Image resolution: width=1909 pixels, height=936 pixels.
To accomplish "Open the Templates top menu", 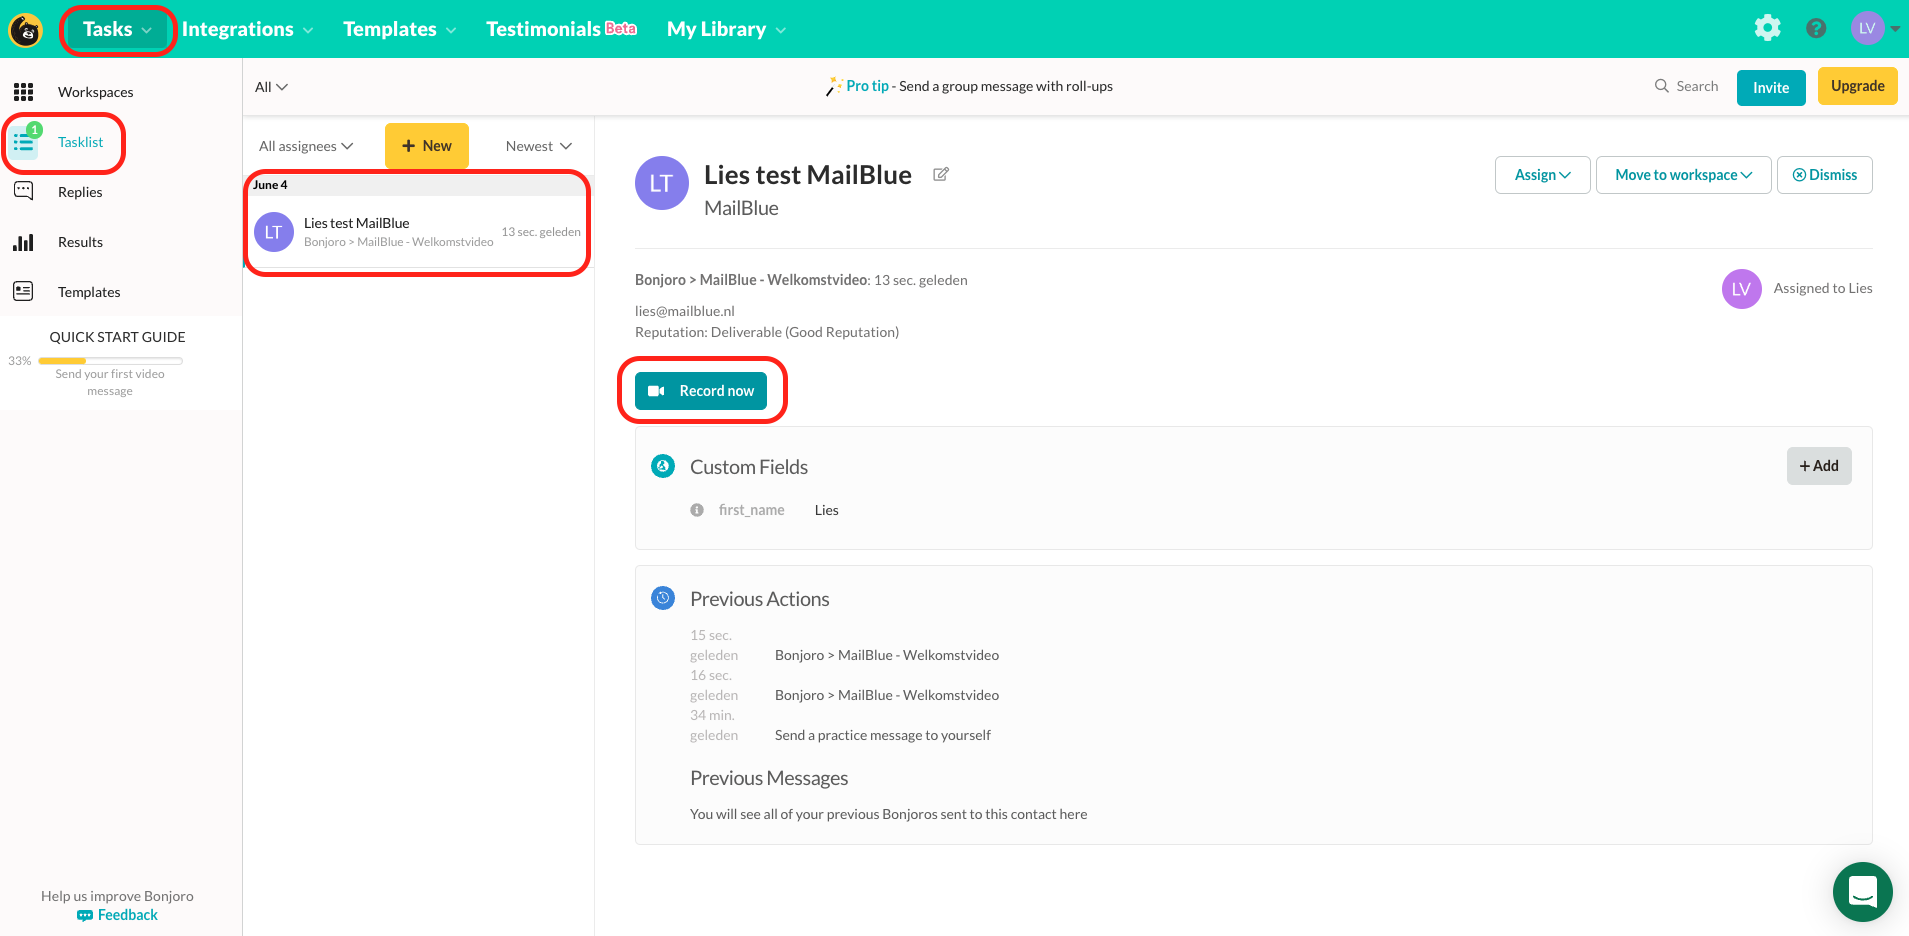I will pyautogui.click(x=400, y=29).
